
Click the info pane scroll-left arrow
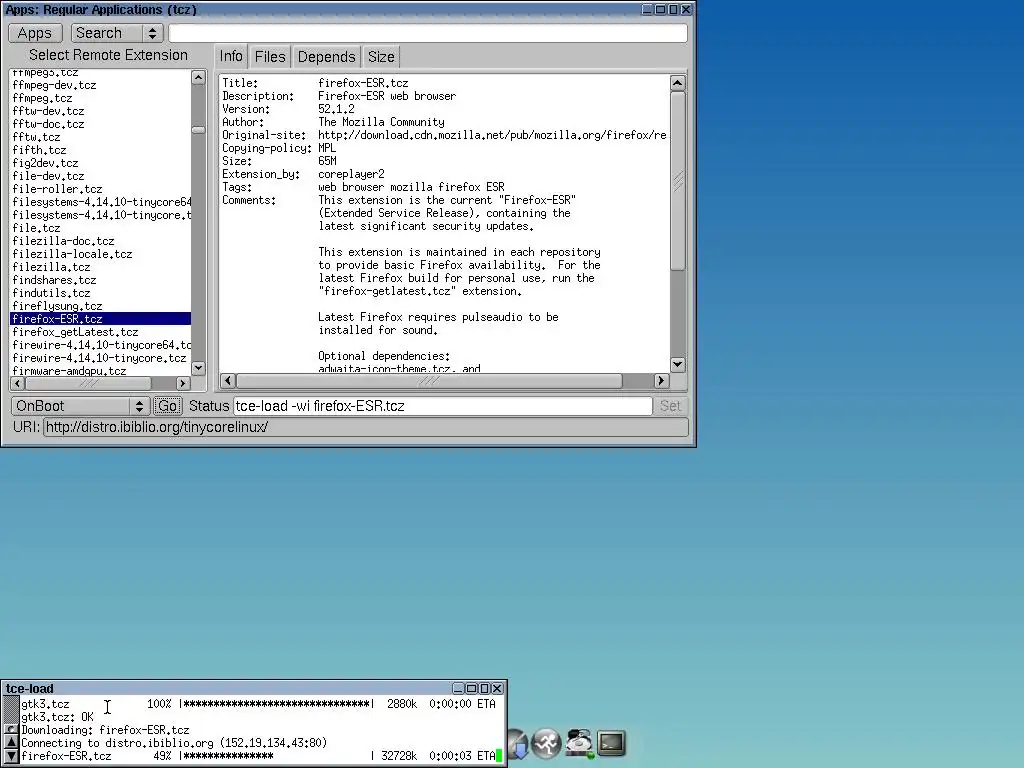pos(228,381)
